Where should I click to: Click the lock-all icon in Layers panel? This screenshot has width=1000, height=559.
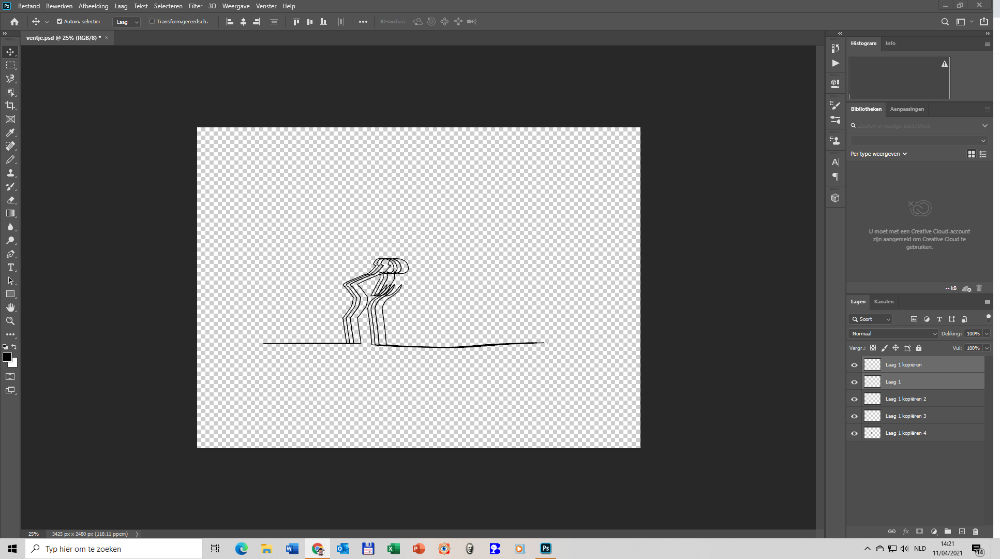tap(919, 348)
